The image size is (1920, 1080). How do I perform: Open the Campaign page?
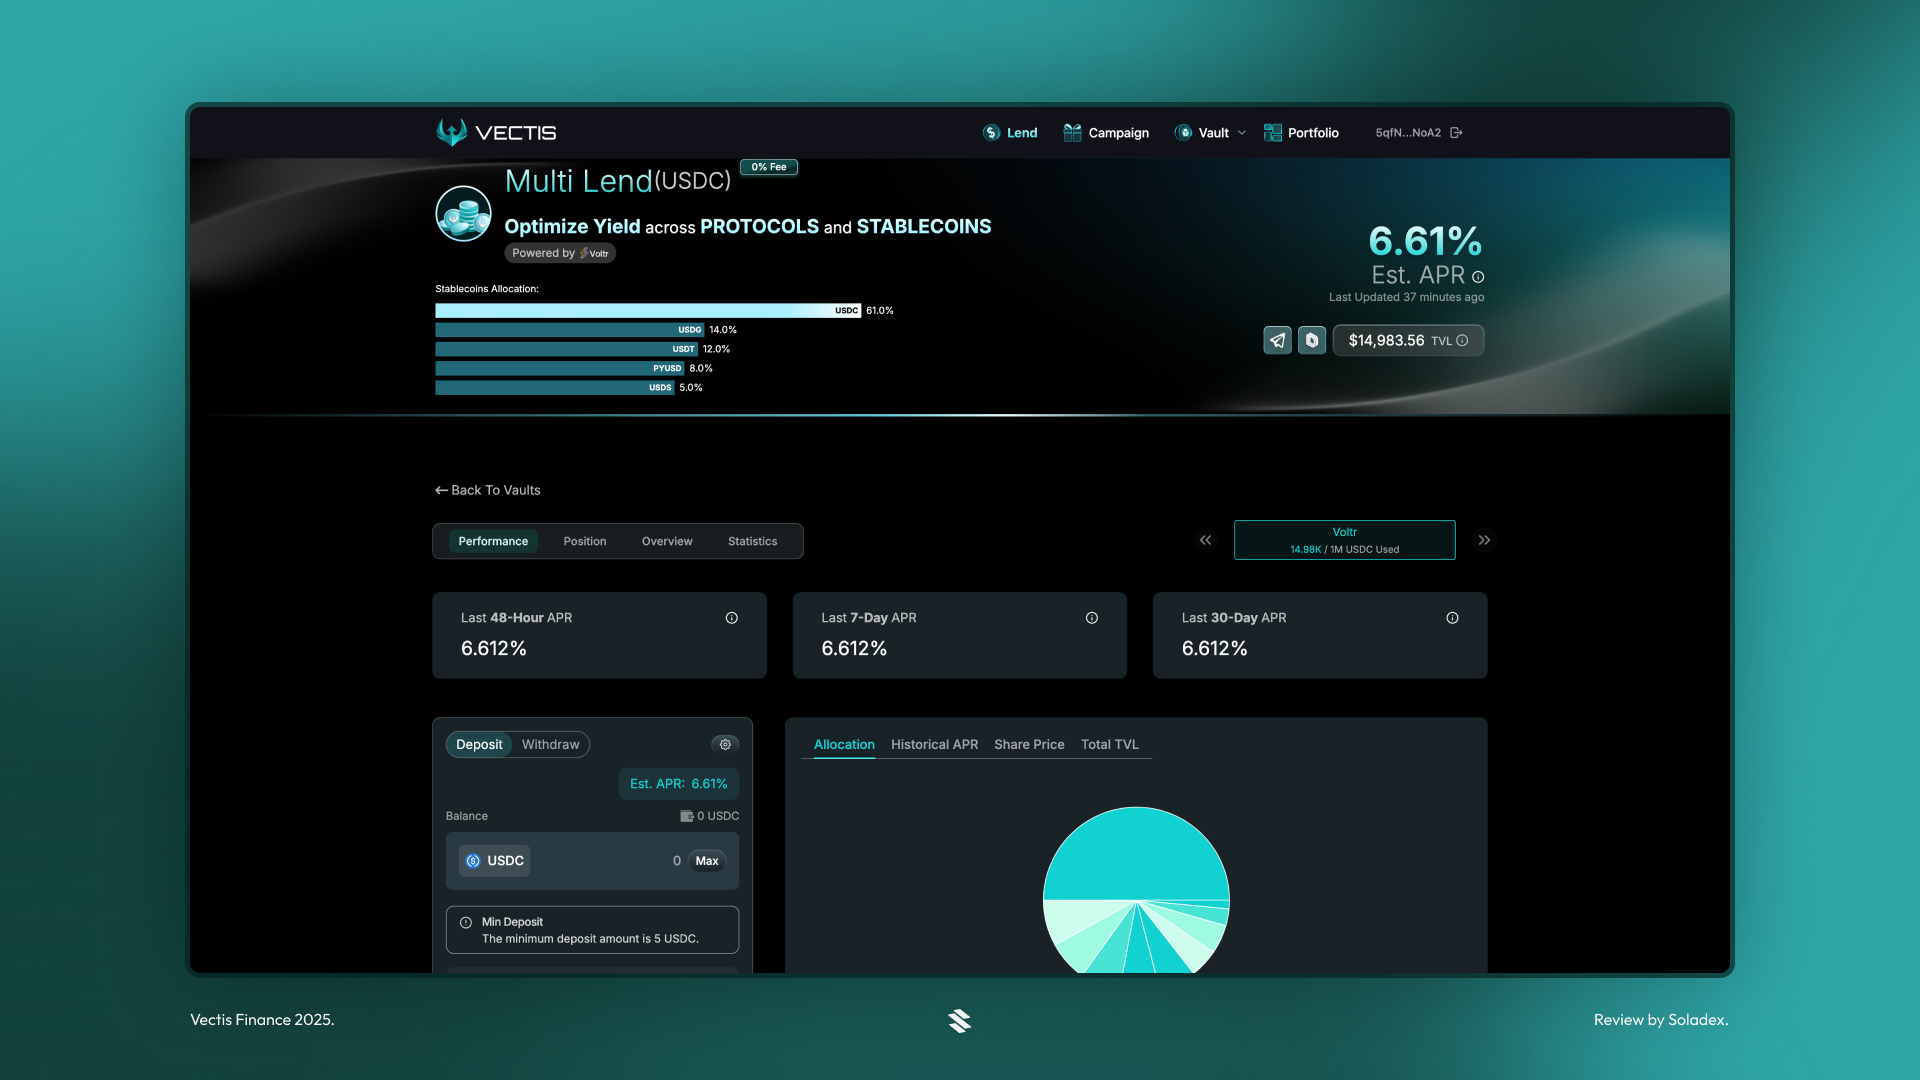coord(1106,132)
